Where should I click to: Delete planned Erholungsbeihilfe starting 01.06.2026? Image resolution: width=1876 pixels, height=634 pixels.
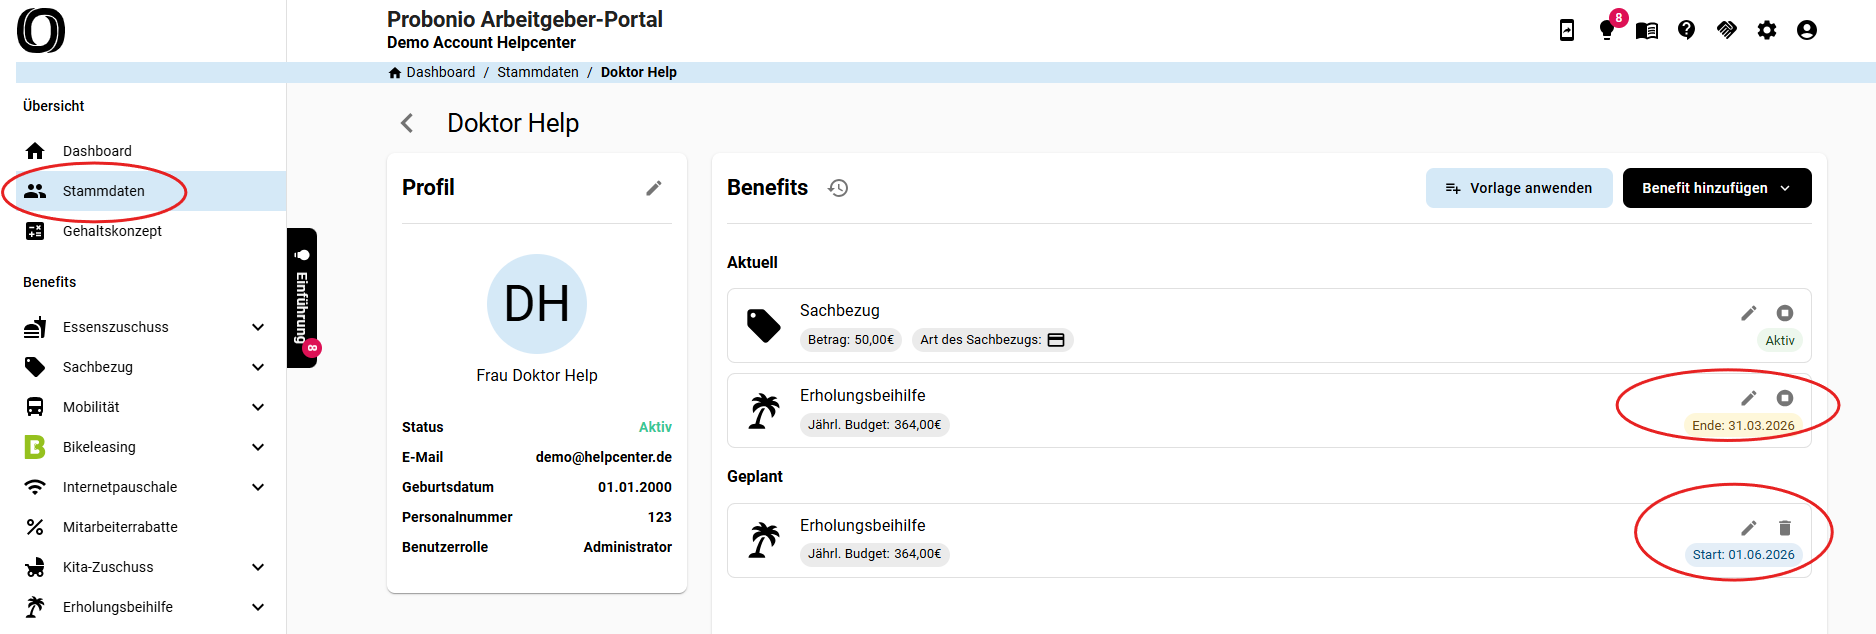tap(1785, 528)
